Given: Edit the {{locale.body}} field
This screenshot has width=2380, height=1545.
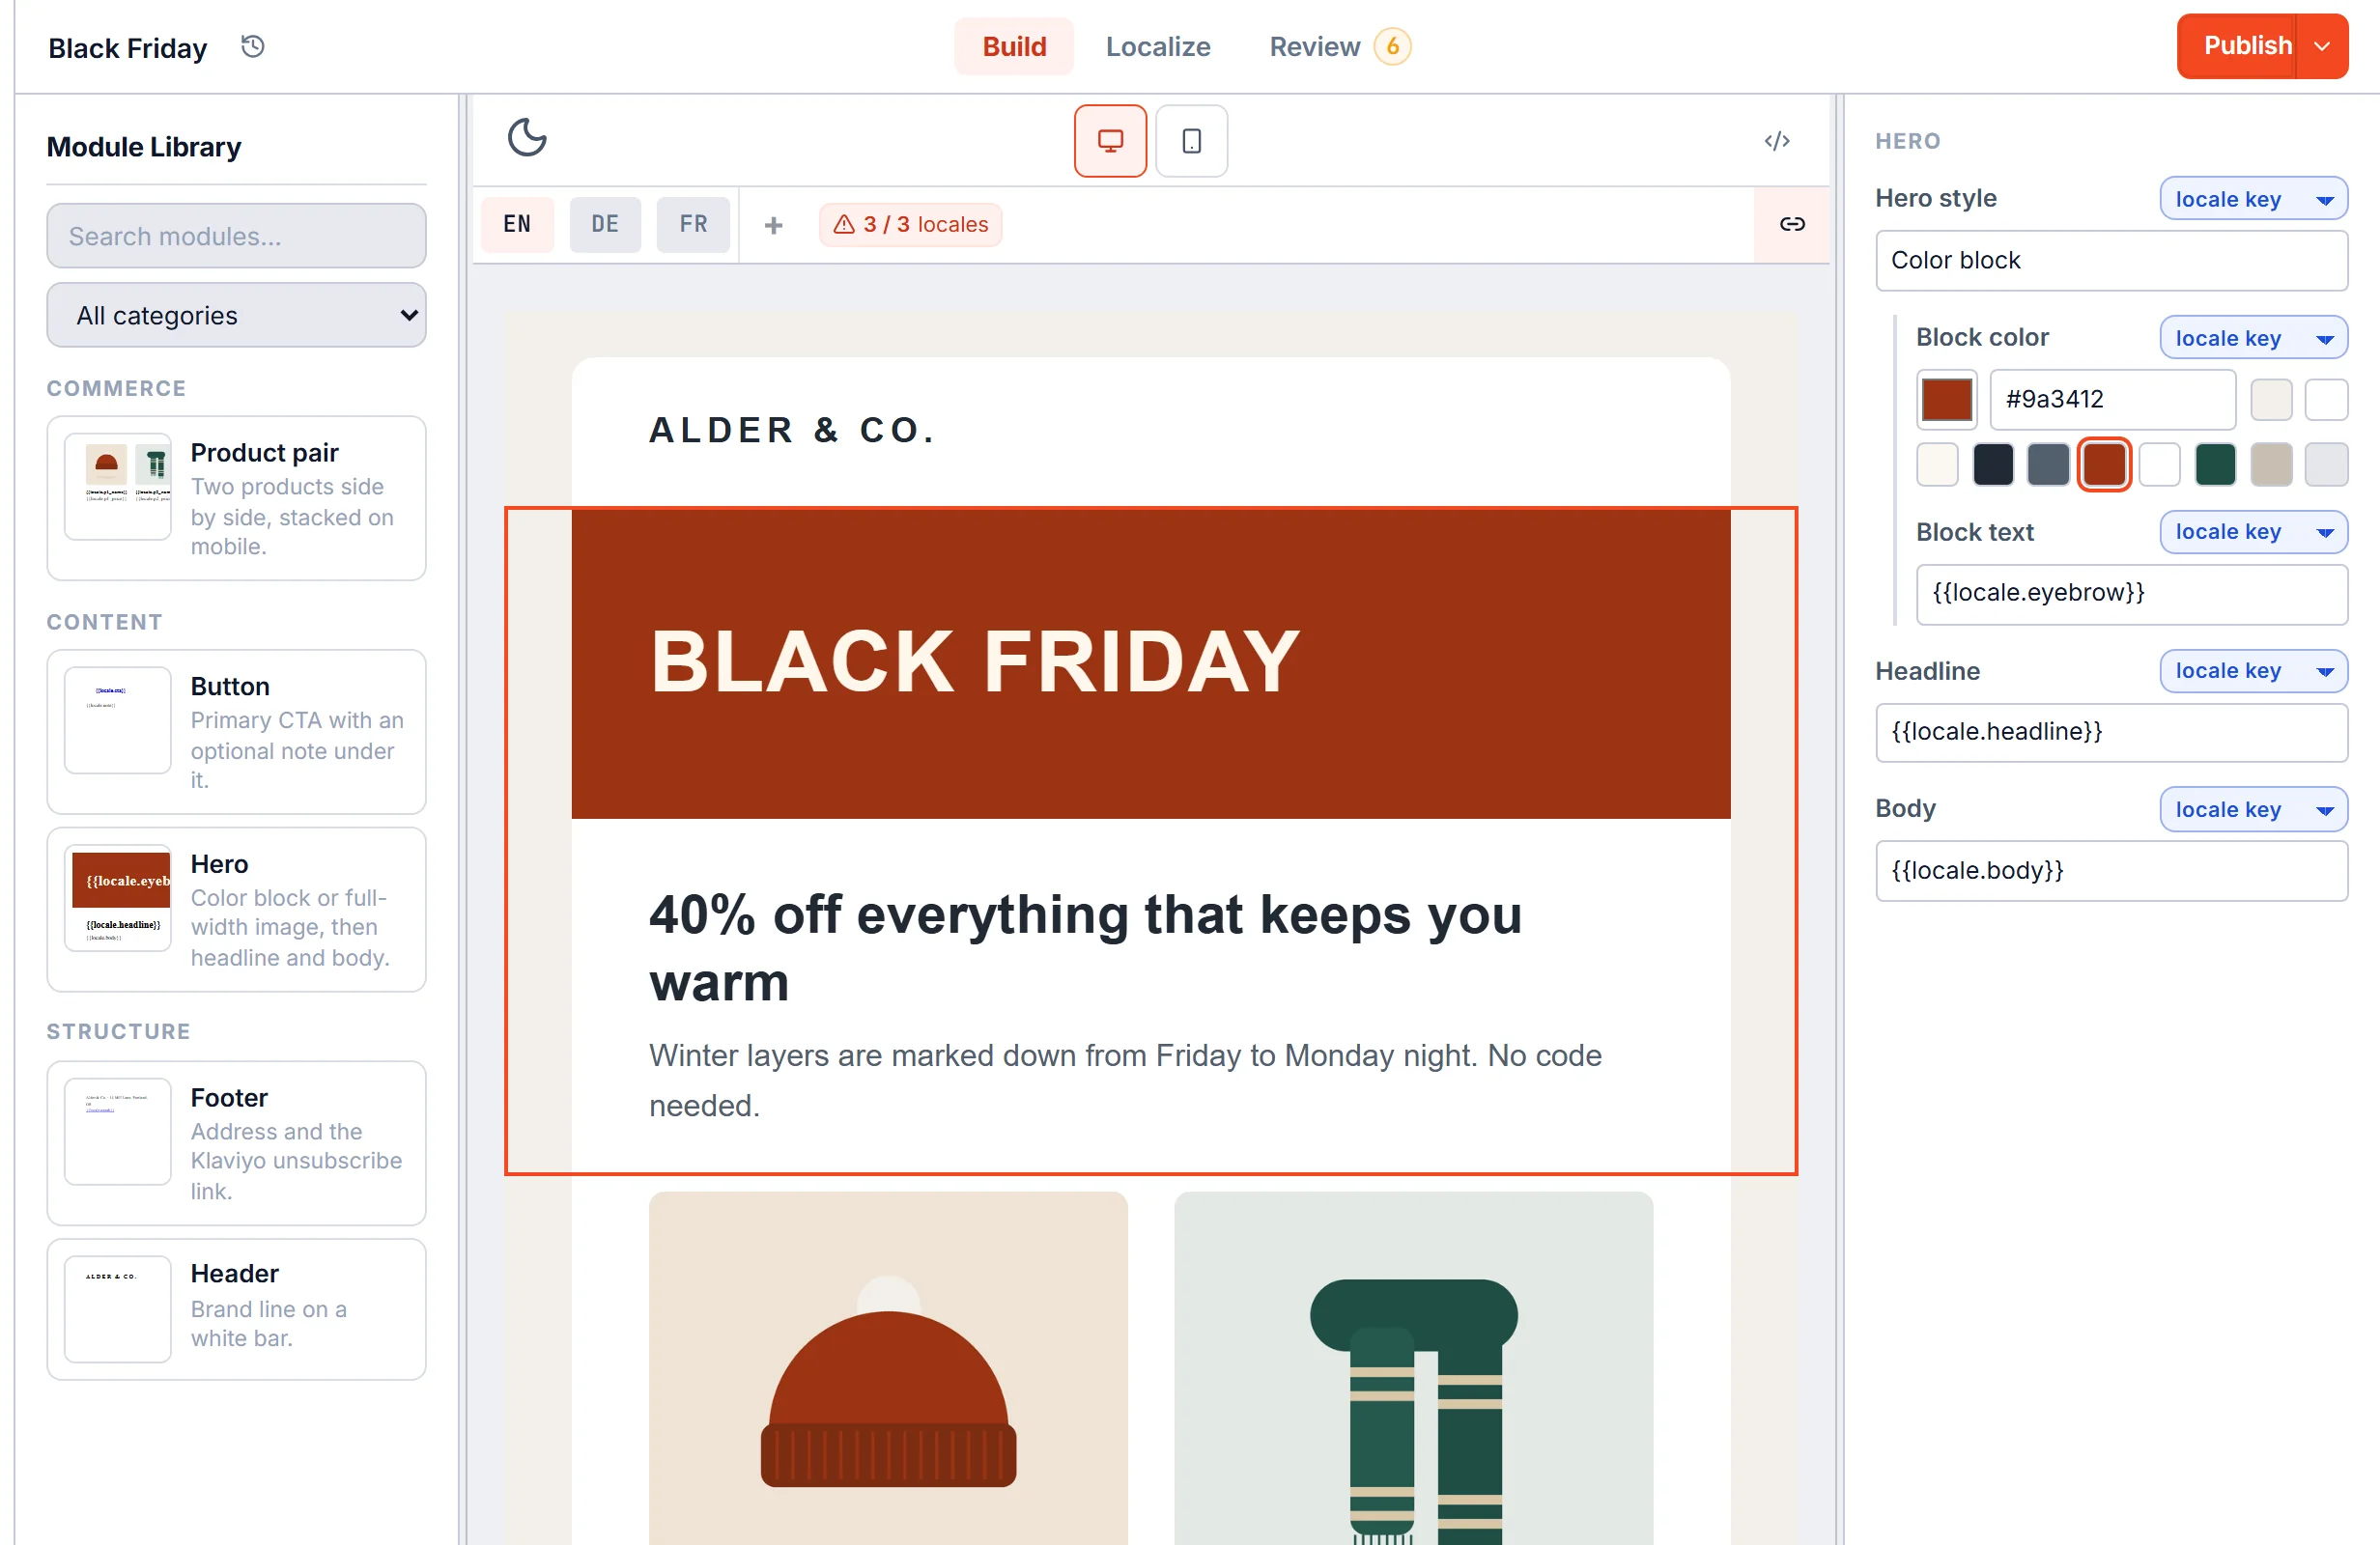Looking at the screenshot, I should pyautogui.click(x=2111, y=871).
